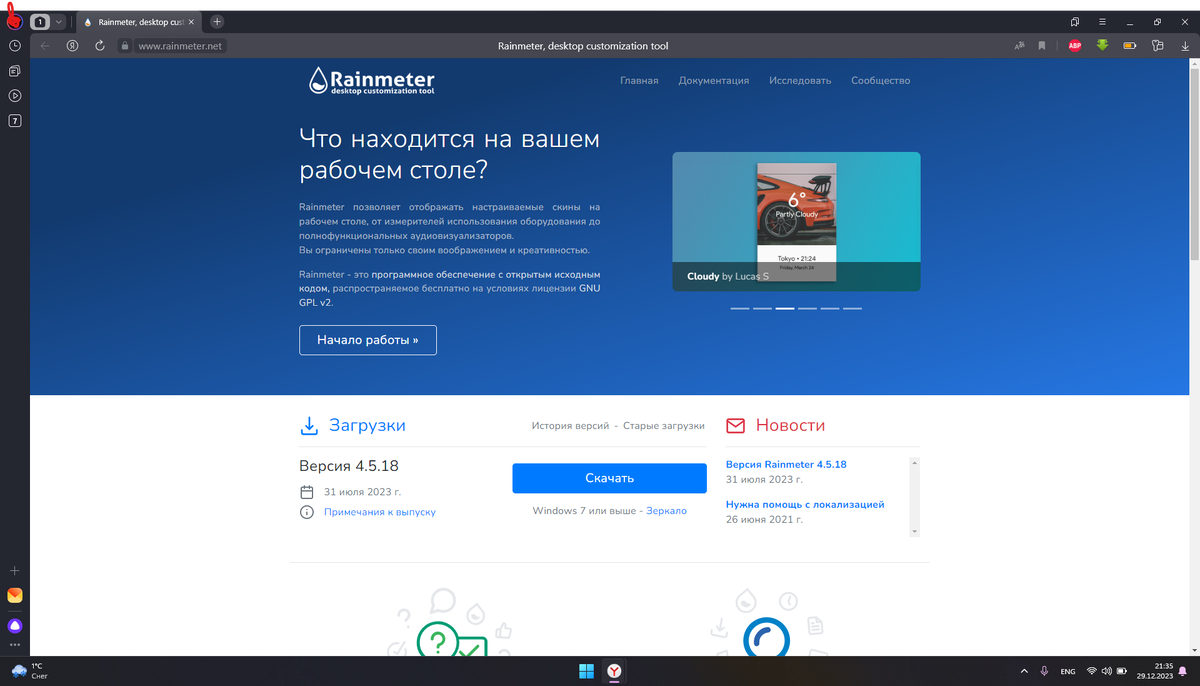The height and width of the screenshot is (686, 1200).
Task: Switch the ENG input language indicator
Action: (1068, 670)
